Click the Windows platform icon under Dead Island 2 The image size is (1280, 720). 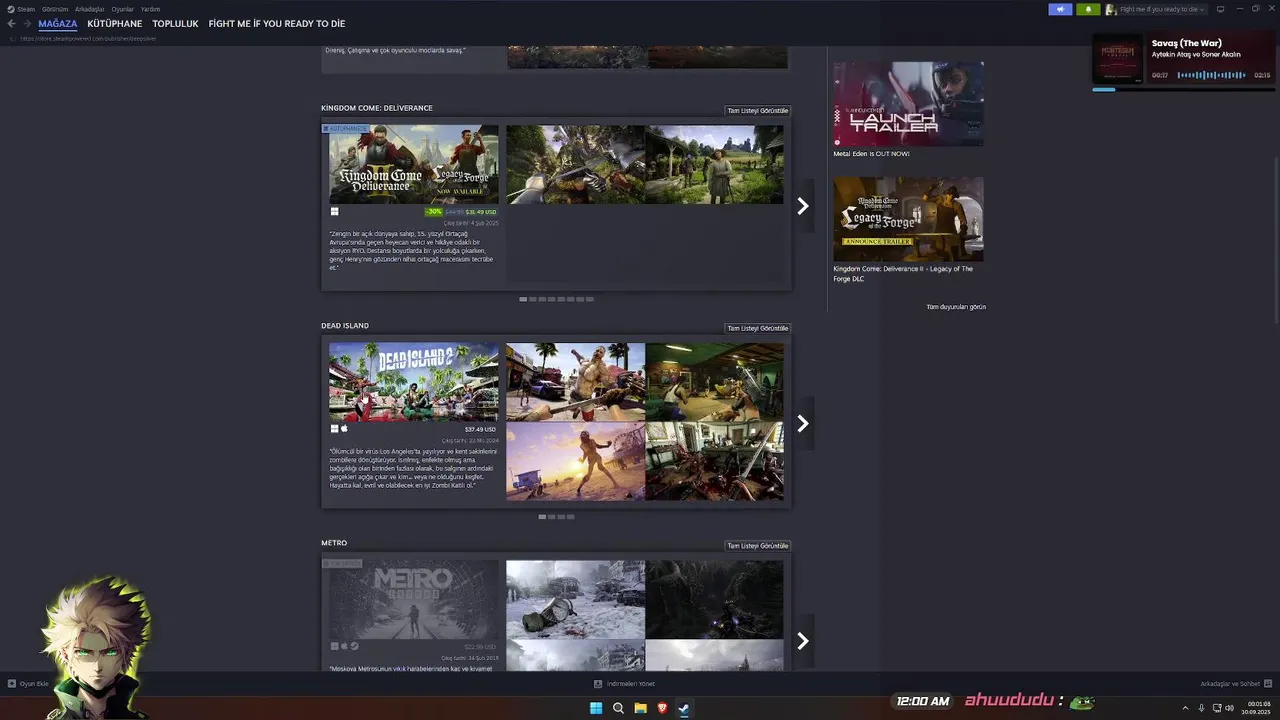[335, 428]
